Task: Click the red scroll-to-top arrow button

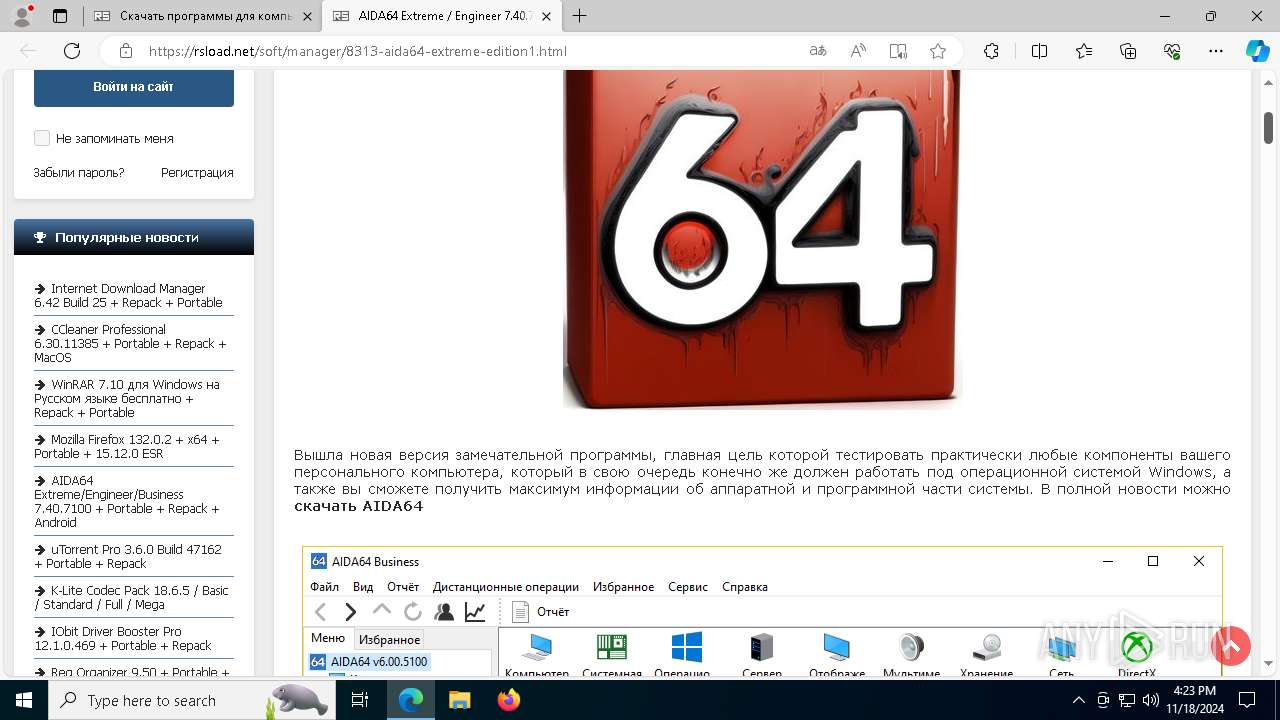Action: (x=1231, y=646)
